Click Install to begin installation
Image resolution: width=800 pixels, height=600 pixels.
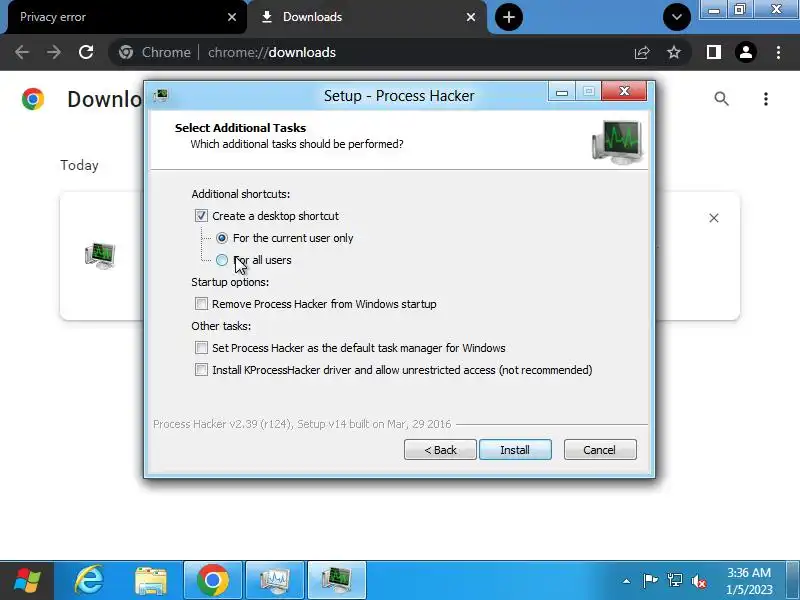click(x=515, y=449)
